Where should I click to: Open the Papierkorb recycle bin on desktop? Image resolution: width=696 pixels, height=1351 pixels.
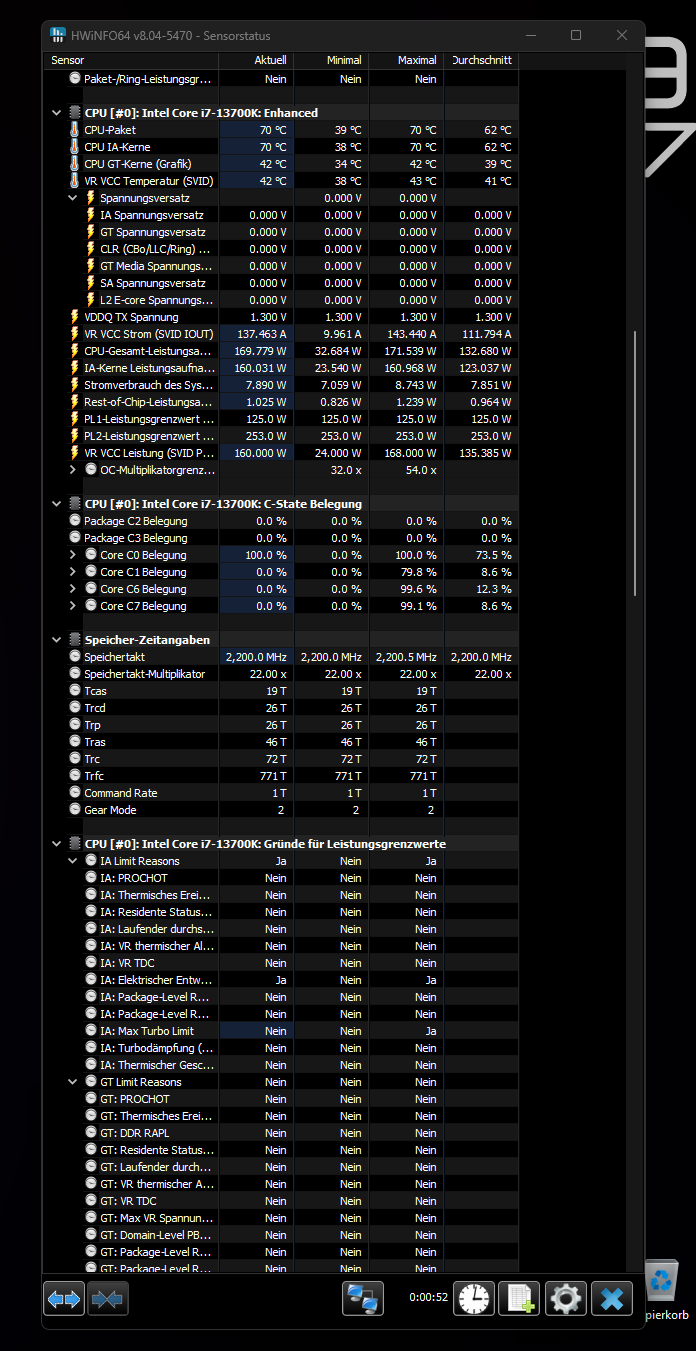662,1290
